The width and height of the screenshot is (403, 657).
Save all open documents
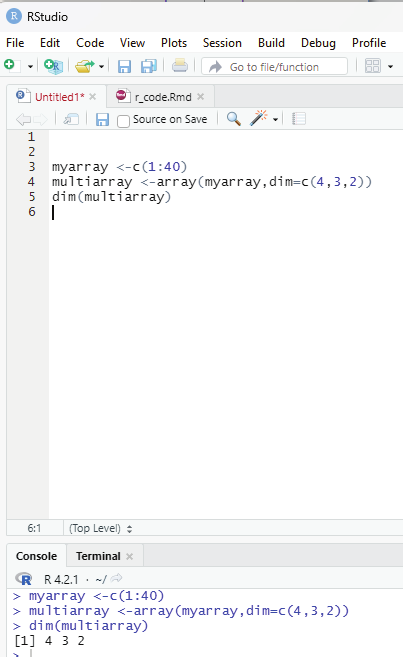[148, 66]
